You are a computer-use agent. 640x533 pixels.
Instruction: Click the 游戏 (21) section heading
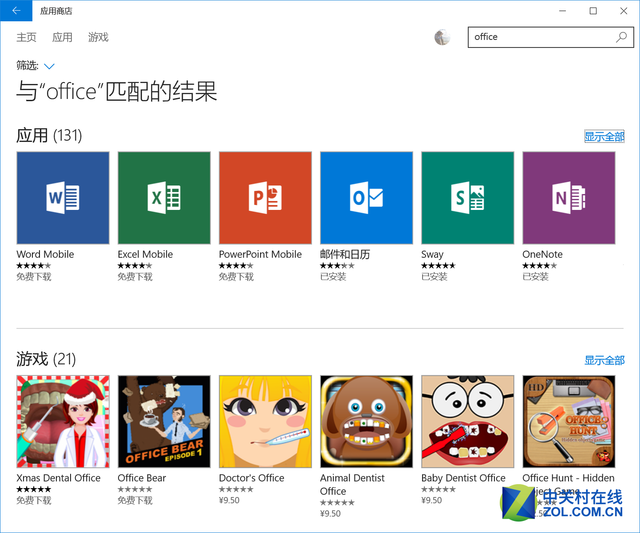click(46, 359)
